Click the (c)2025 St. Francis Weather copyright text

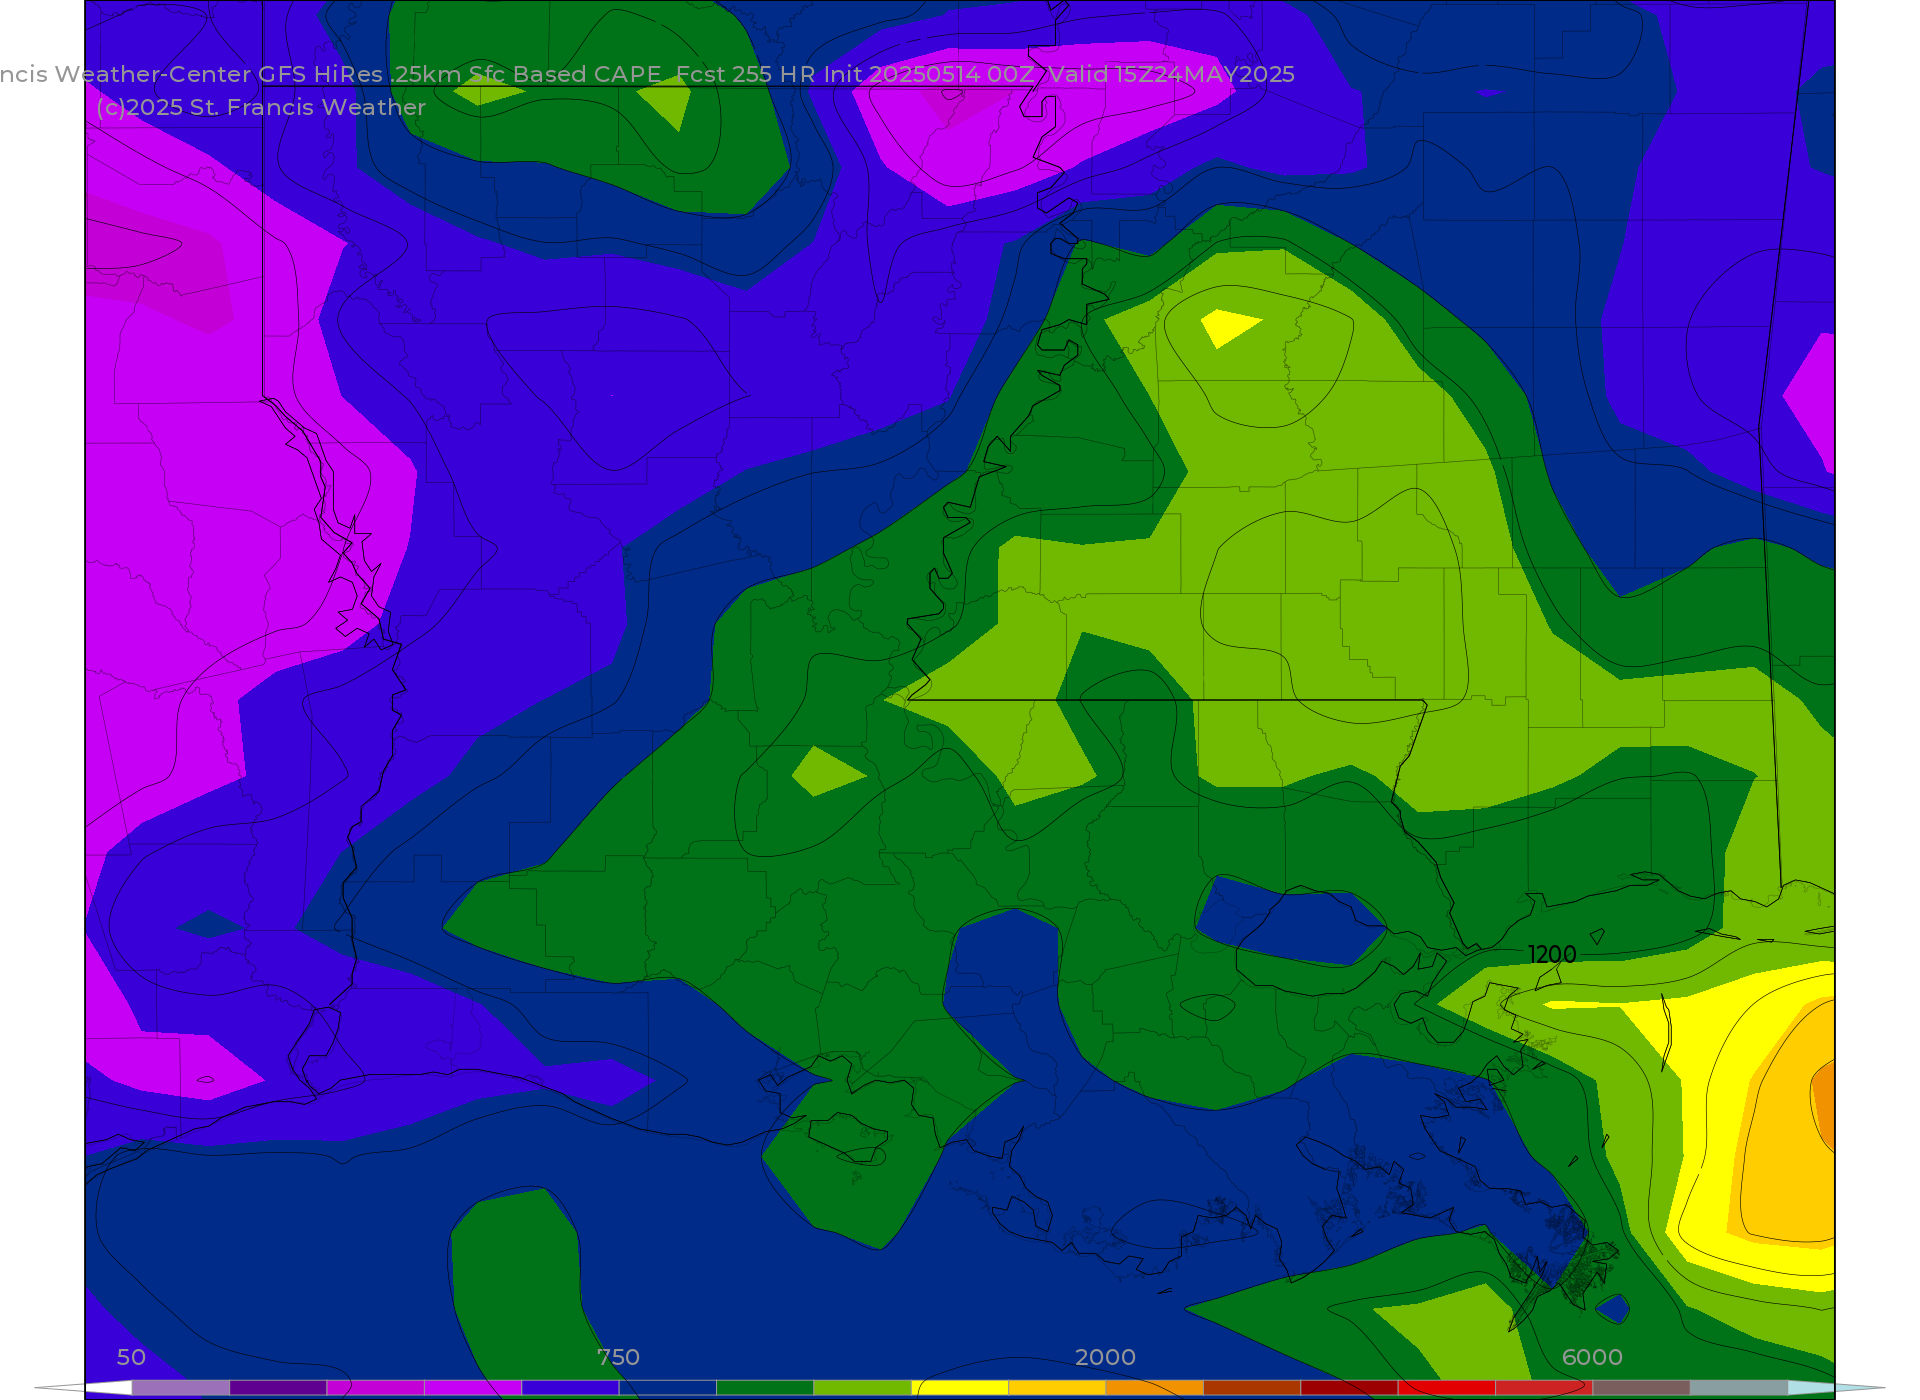click(261, 107)
